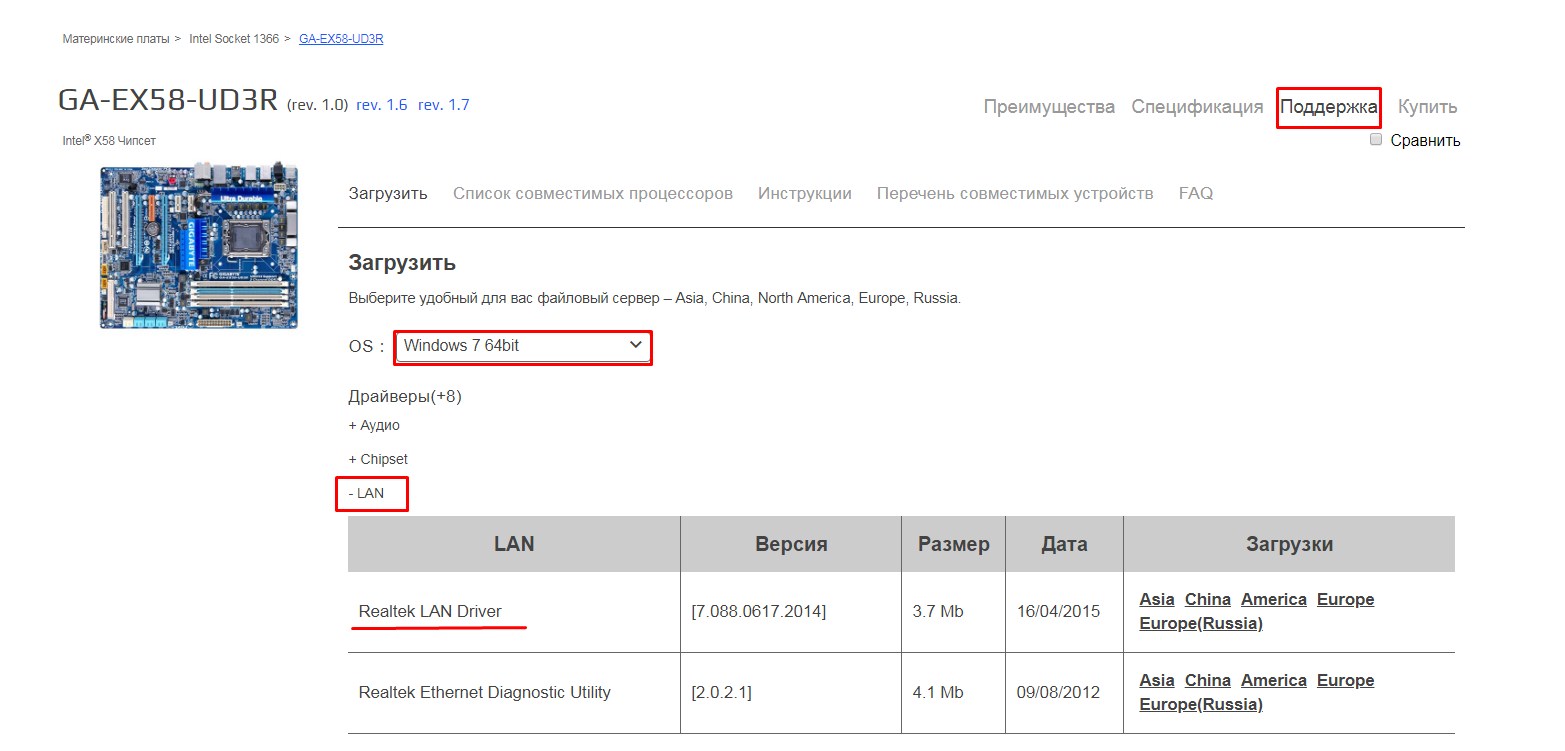Download Ethernet Diagnostic Utility from Asia server
Viewport: 1565px width, 751px height.
(x=1157, y=680)
